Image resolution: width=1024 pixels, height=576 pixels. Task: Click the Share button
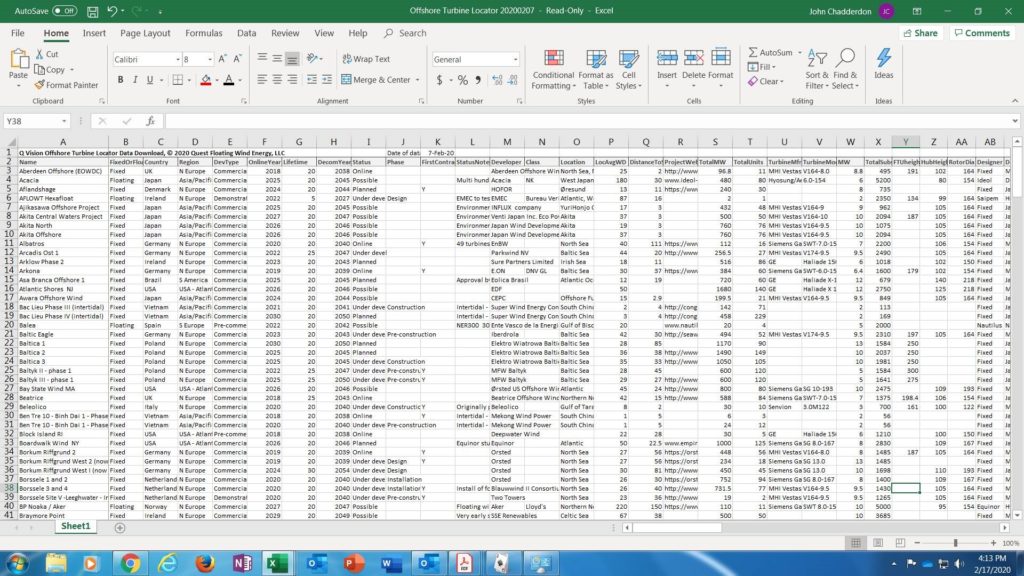coord(921,33)
